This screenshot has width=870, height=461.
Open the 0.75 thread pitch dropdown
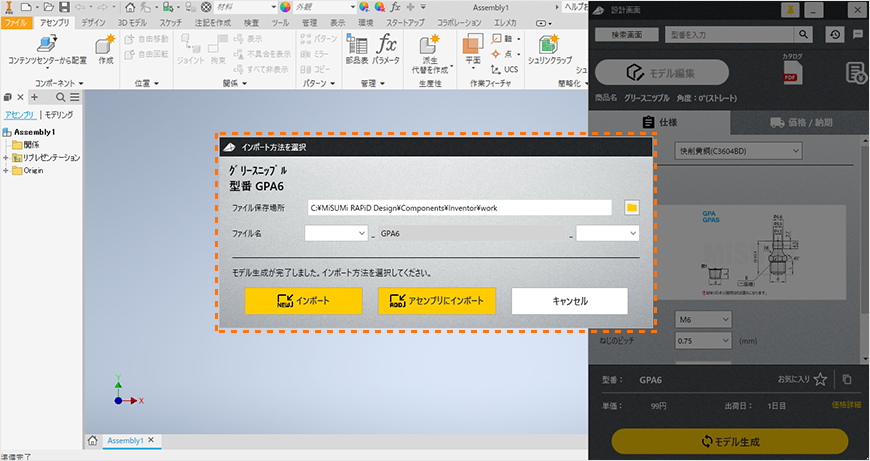[712, 340]
